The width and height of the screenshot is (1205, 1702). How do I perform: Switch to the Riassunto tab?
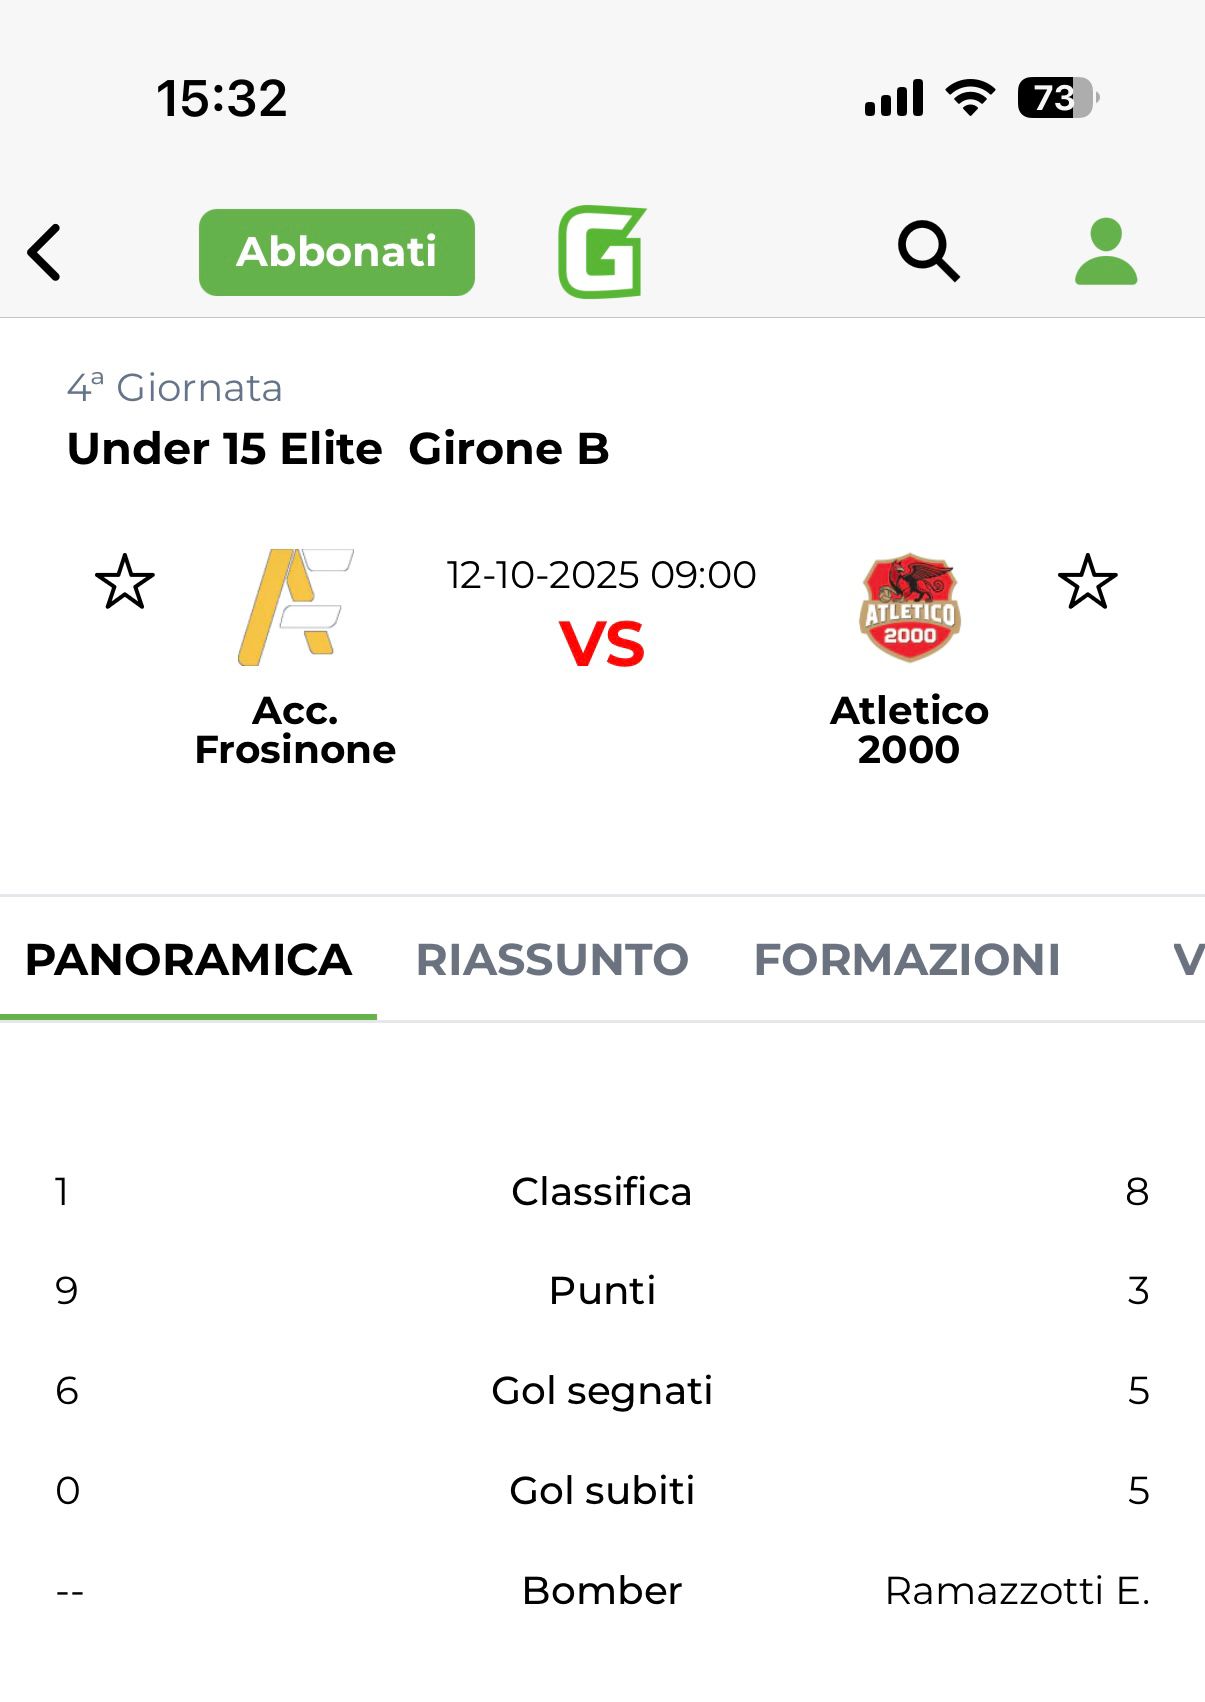coord(552,960)
